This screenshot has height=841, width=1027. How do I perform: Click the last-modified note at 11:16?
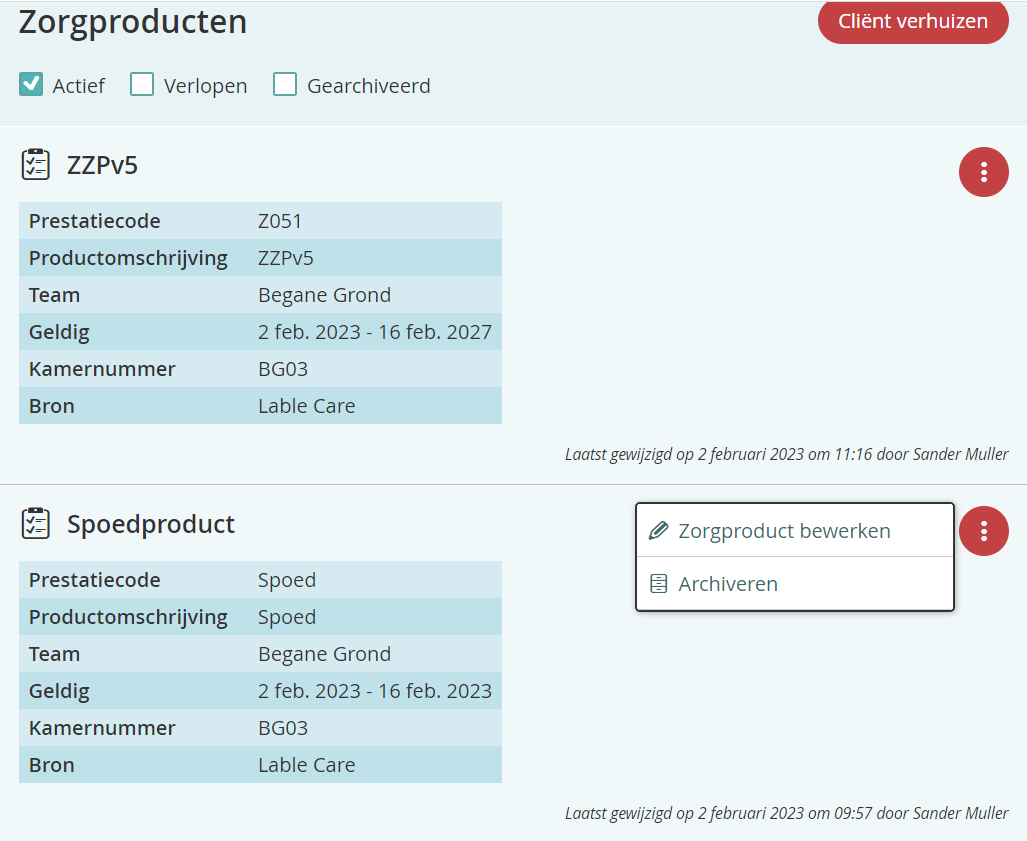click(x=786, y=454)
